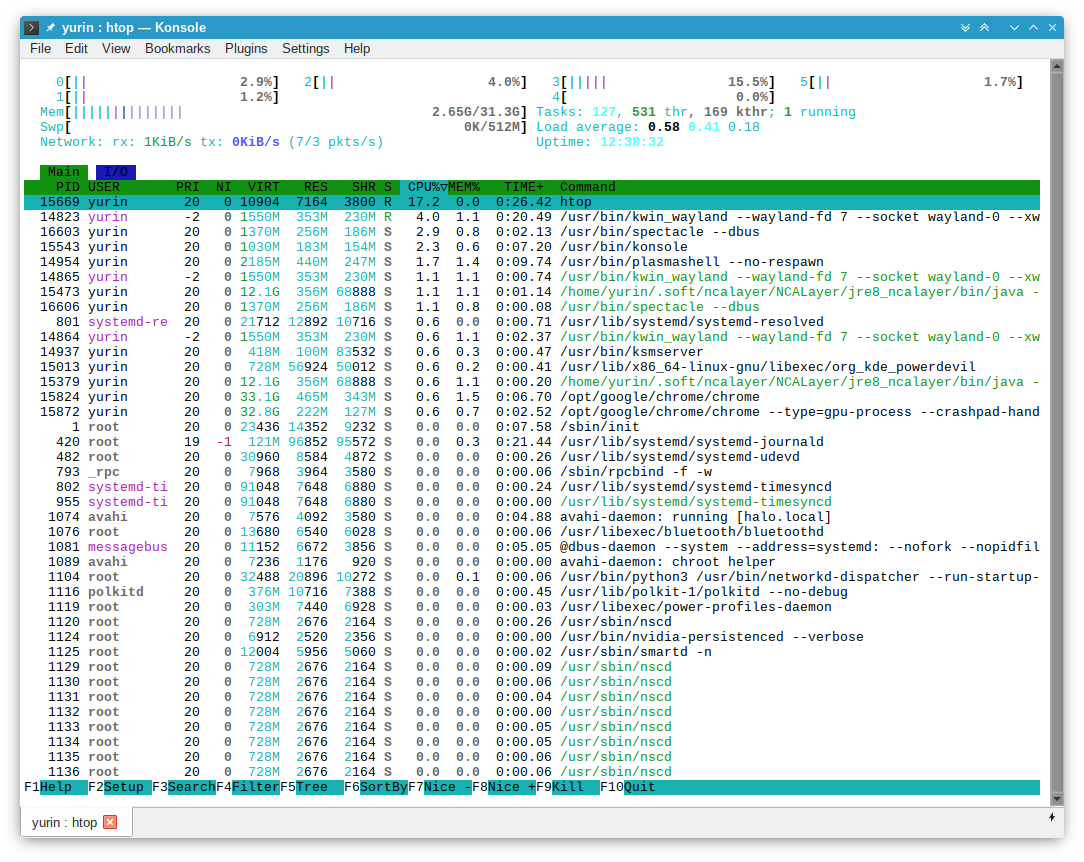Click the keep-above double-up arrow in title bar
Viewport: 1084px width, 862px height.
tap(985, 27)
